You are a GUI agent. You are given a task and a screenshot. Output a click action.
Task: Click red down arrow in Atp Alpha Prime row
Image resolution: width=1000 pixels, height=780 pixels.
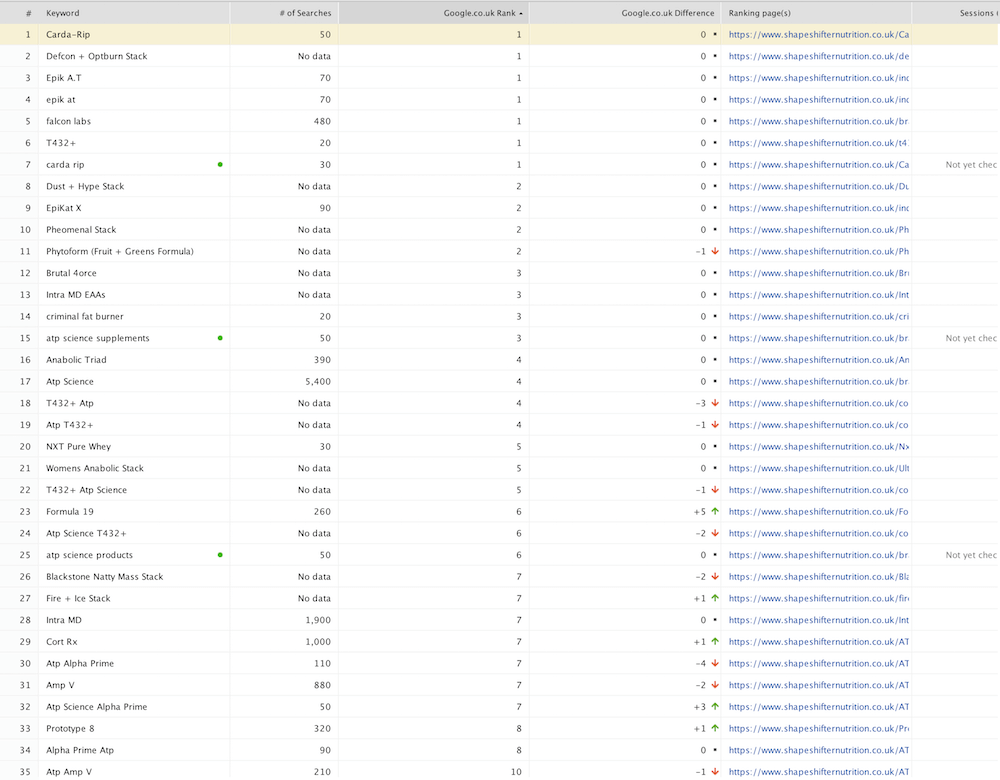[715, 663]
